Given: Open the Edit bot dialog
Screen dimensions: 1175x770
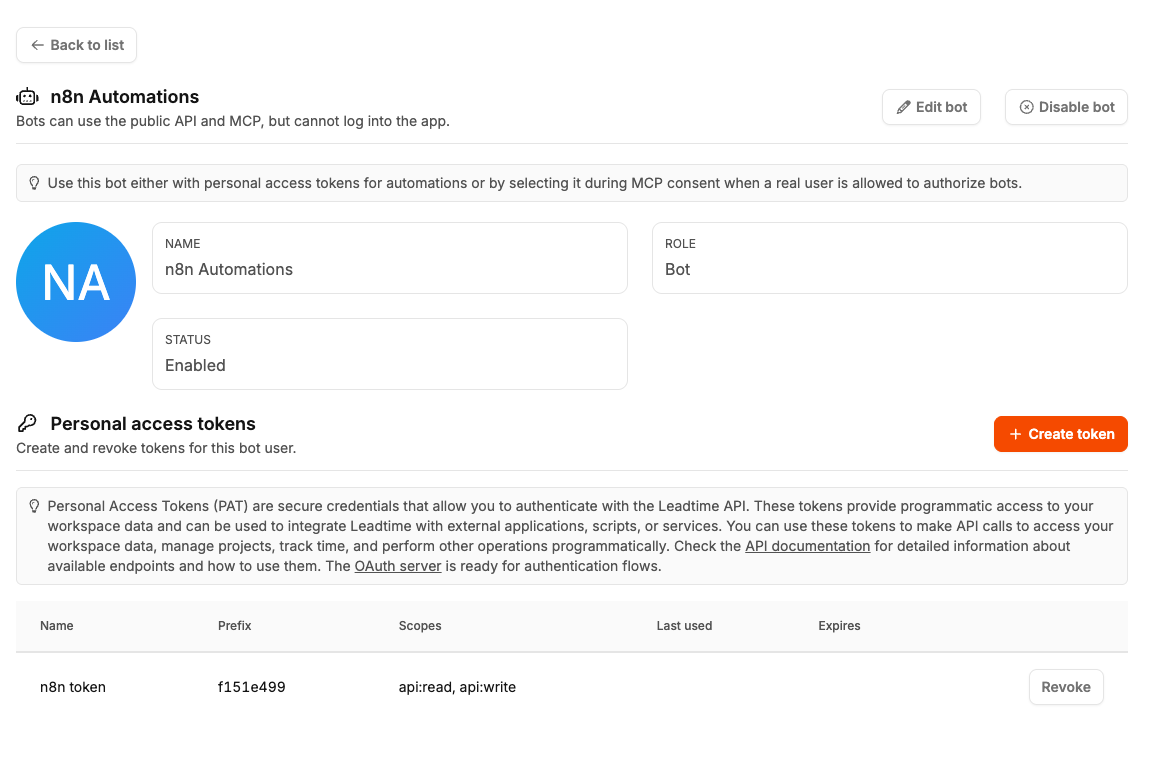Looking at the screenshot, I should point(931,107).
